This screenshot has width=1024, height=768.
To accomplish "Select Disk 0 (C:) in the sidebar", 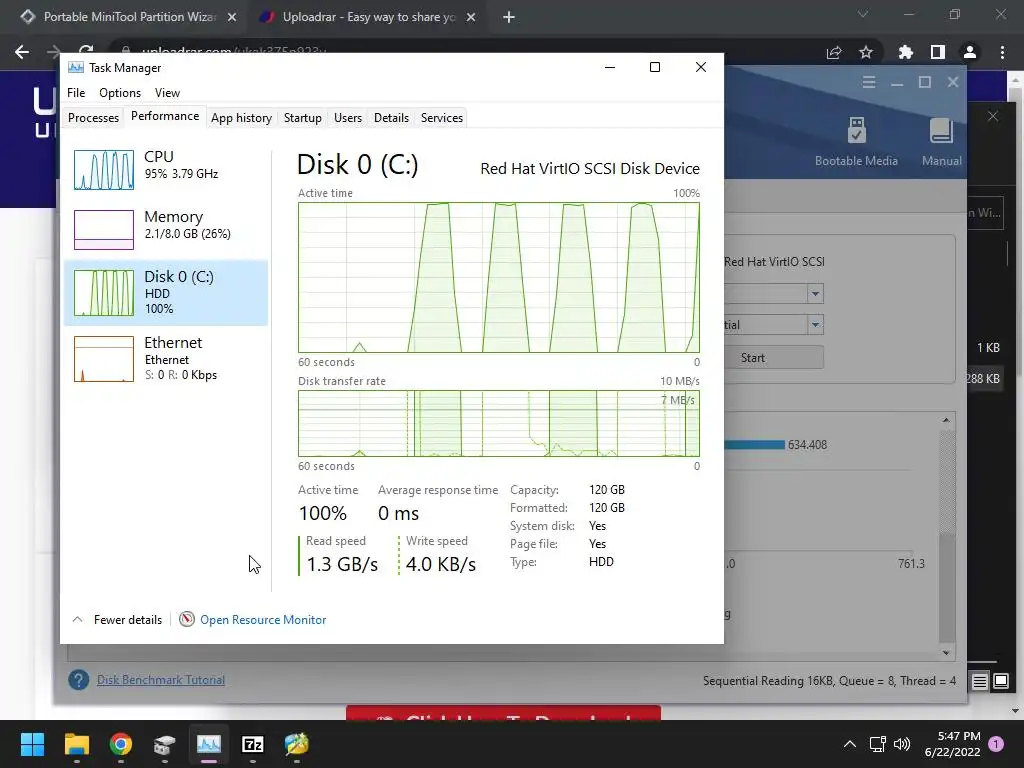I will (x=166, y=293).
